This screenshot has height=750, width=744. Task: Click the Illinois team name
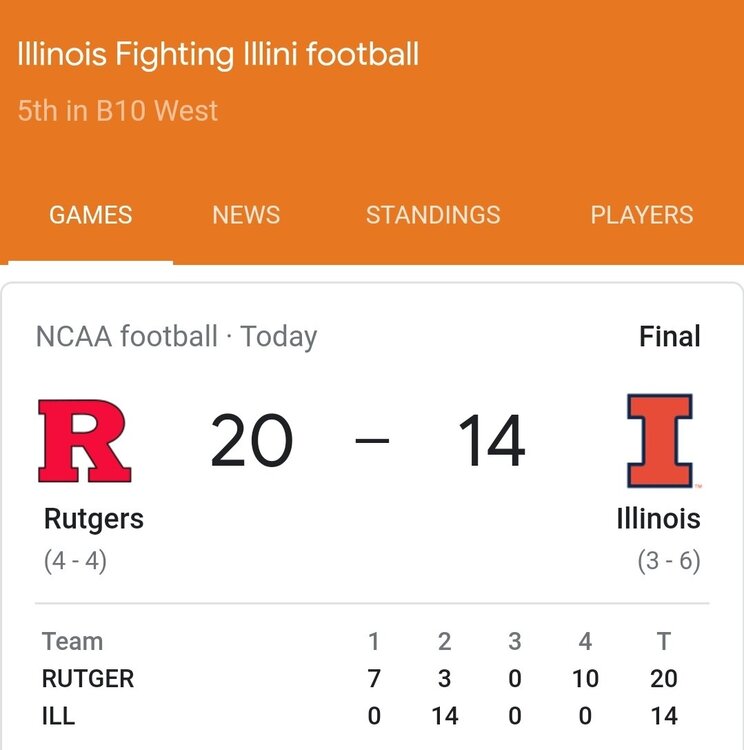[658, 519]
